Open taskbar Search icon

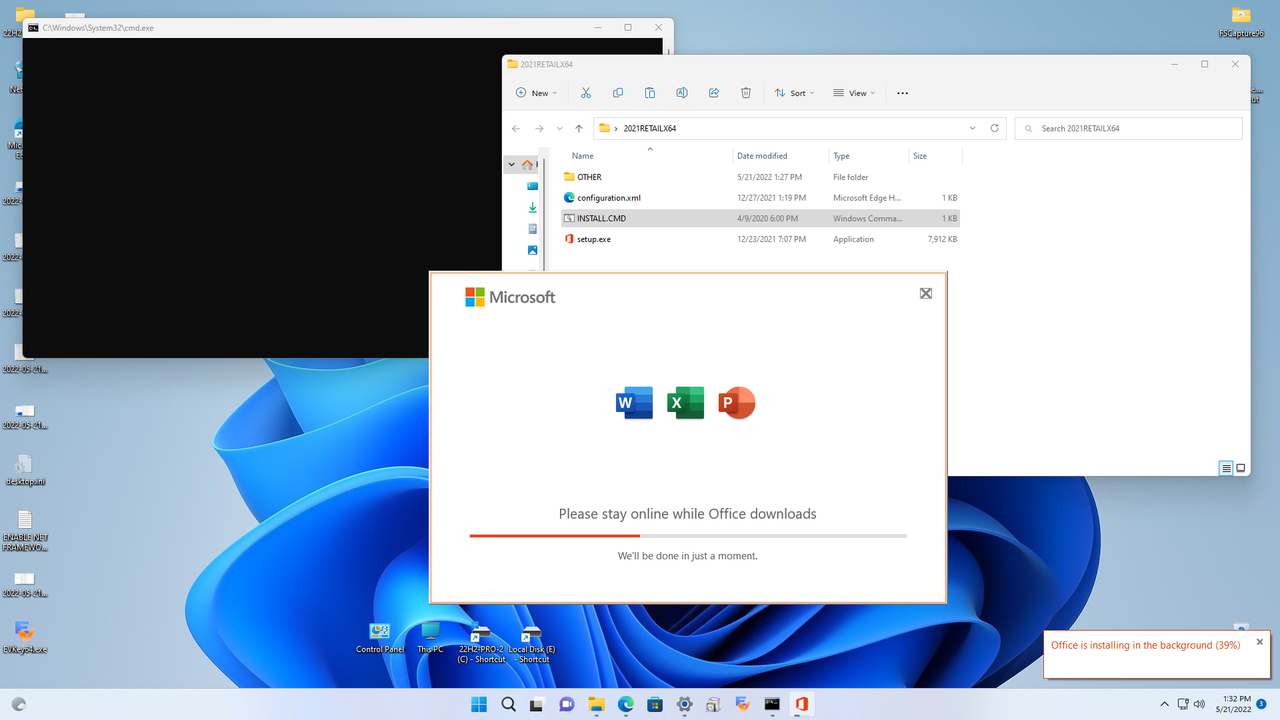(x=509, y=704)
